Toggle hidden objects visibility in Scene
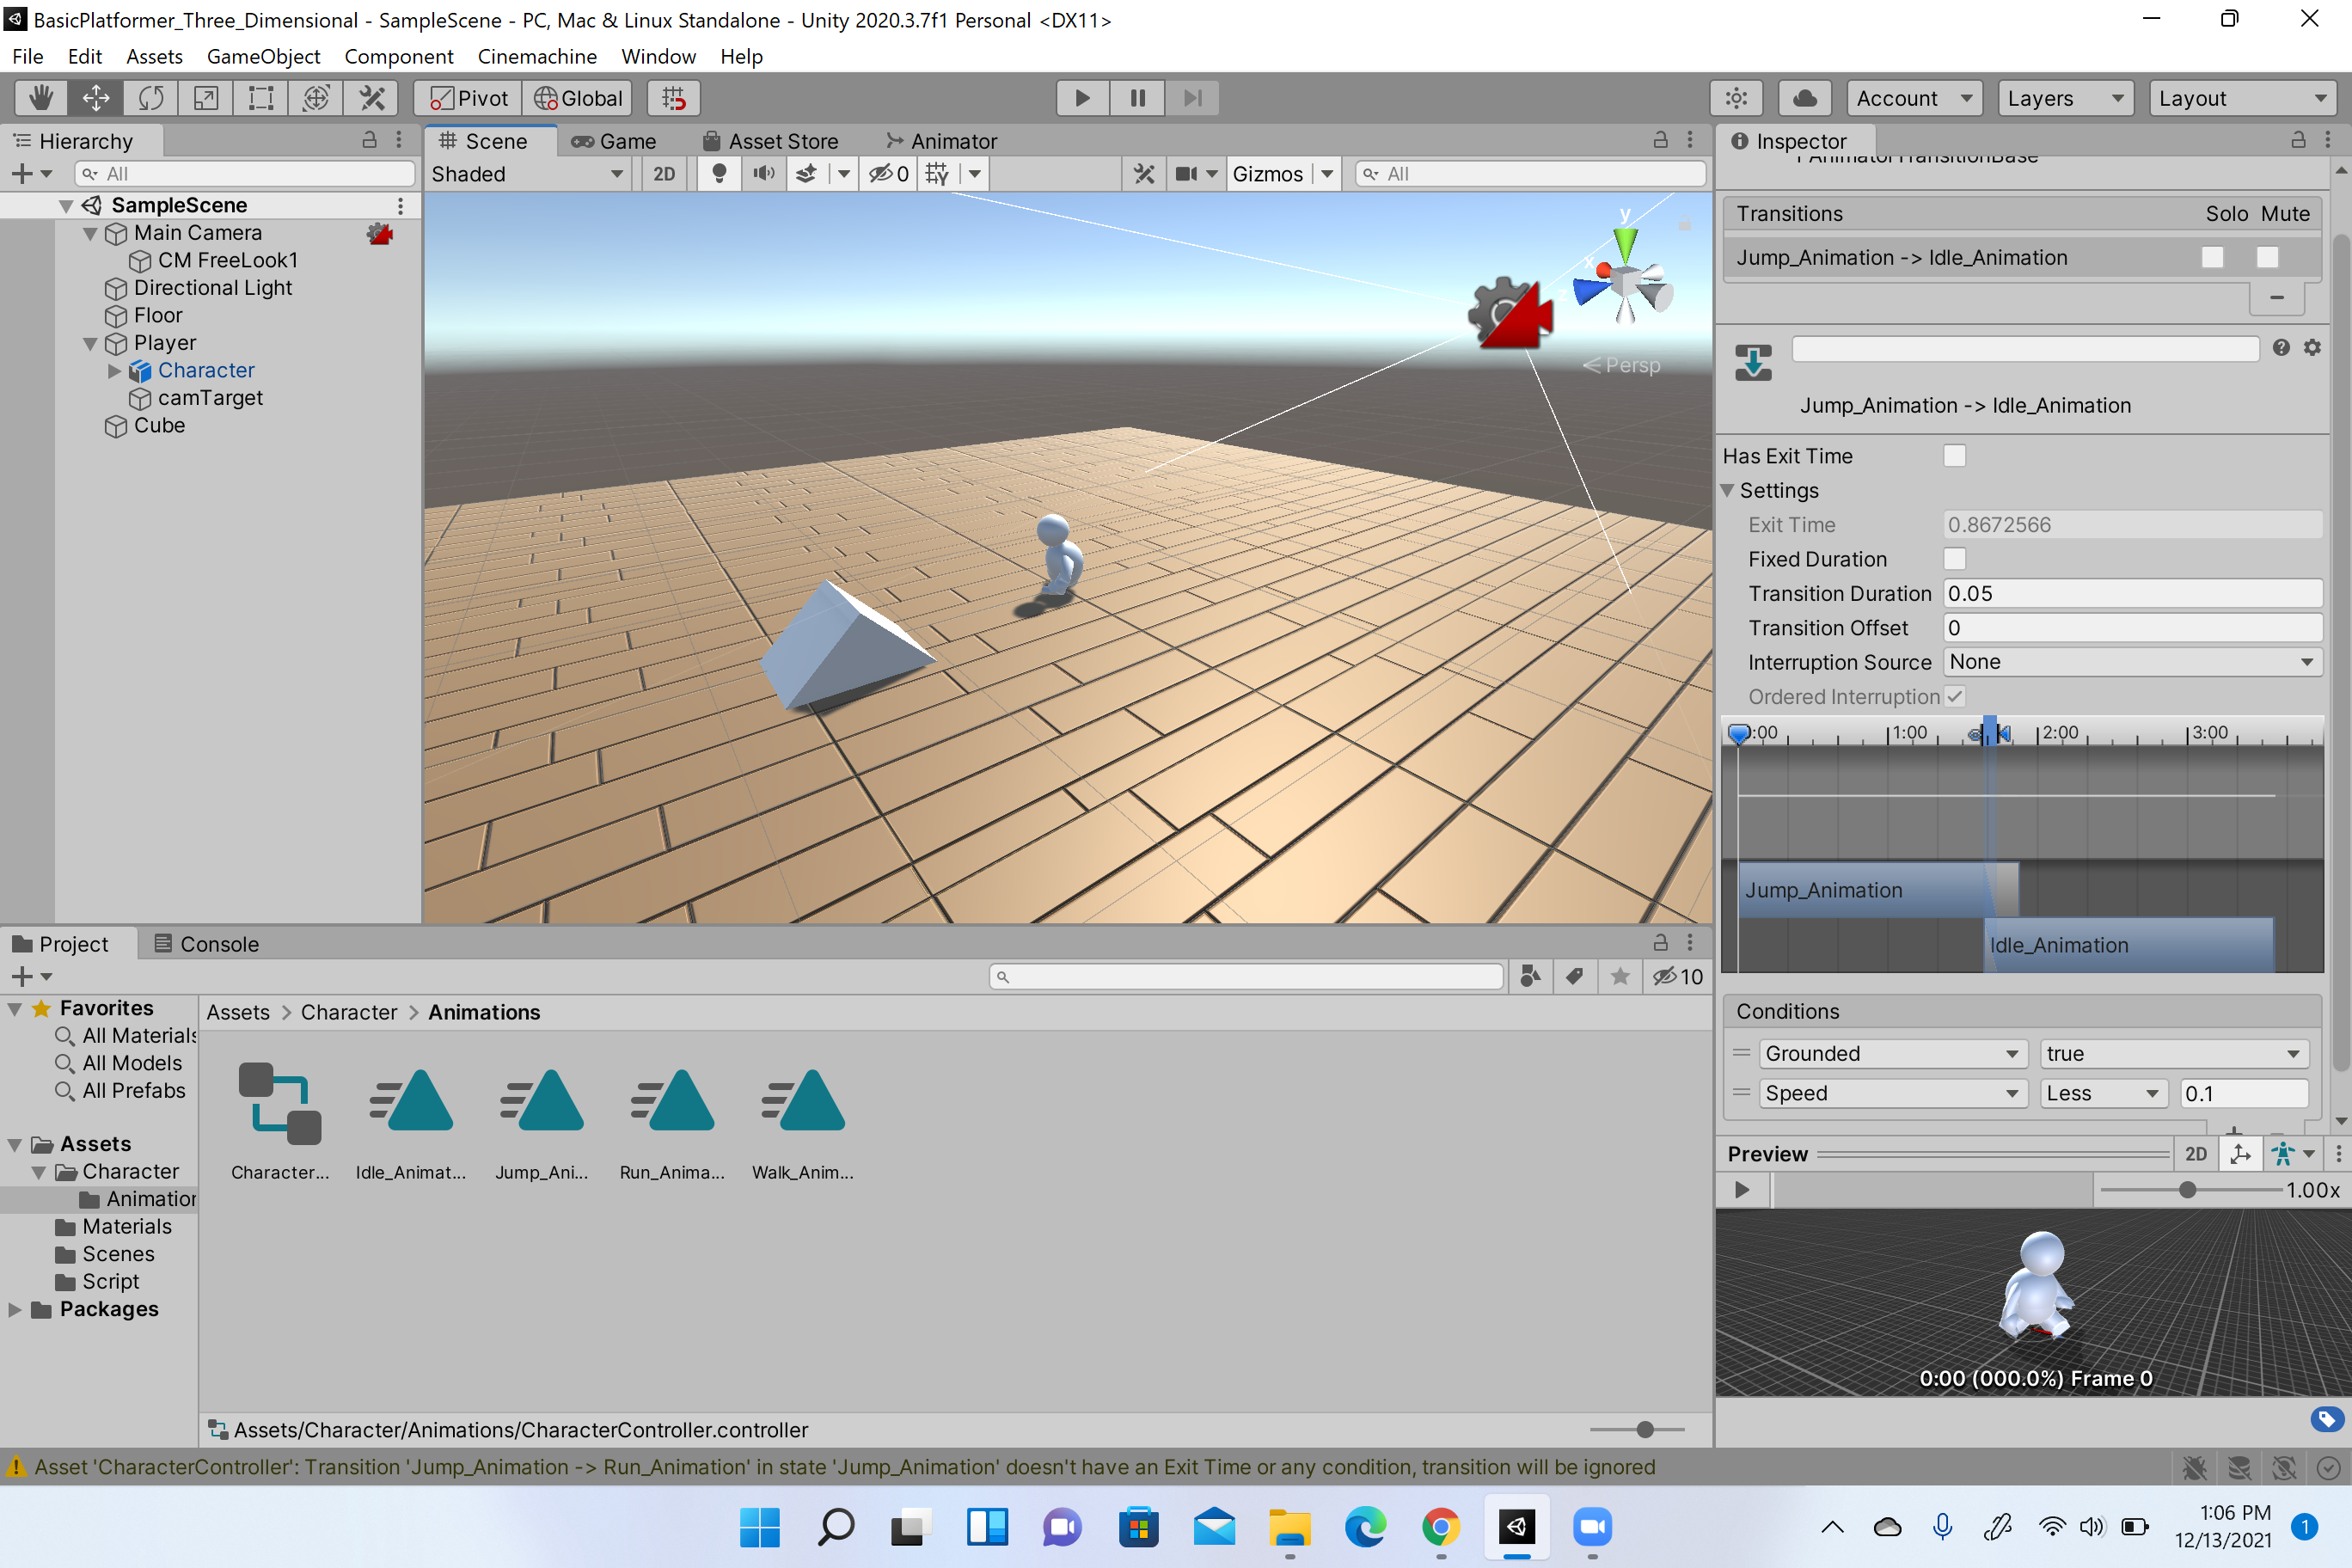The height and width of the screenshot is (1568, 2352). [x=888, y=174]
